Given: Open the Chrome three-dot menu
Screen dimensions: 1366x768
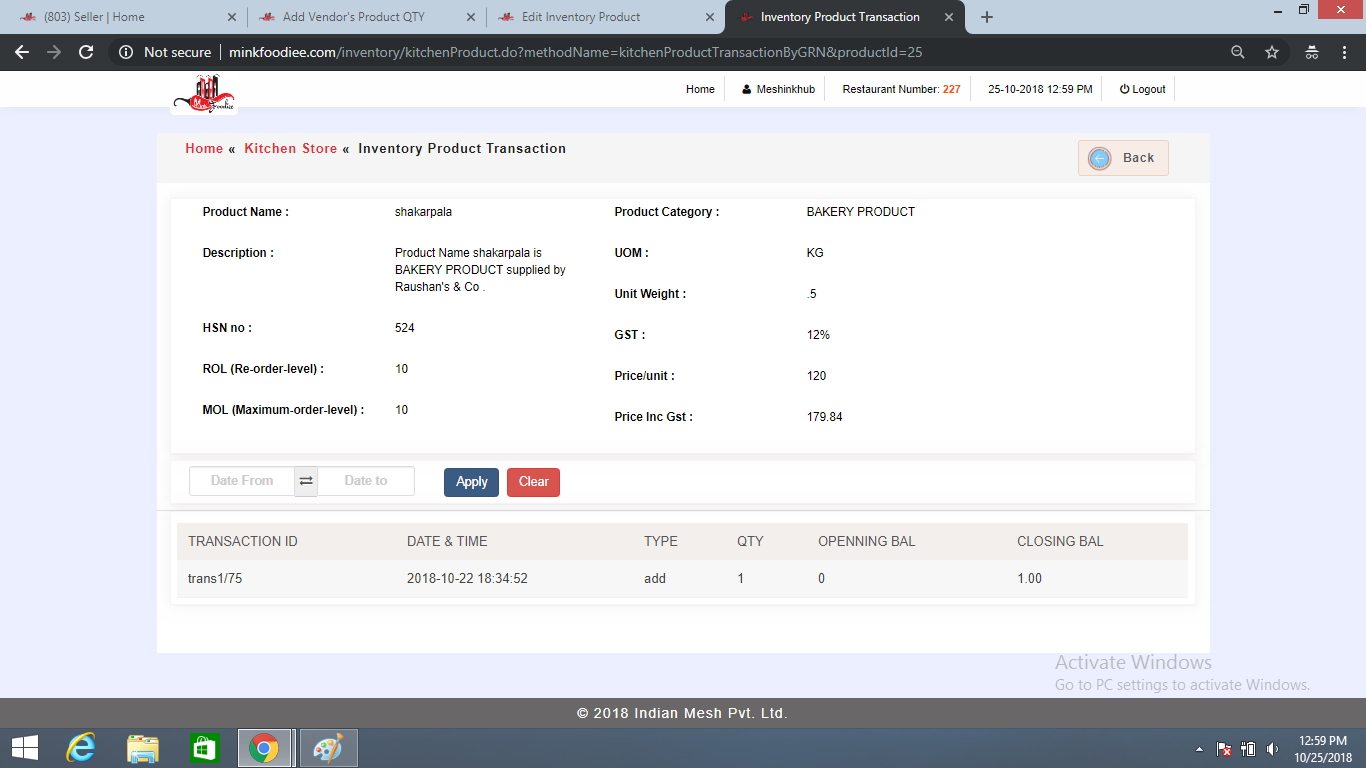Looking at the screenshot, I should [1345, 52].
